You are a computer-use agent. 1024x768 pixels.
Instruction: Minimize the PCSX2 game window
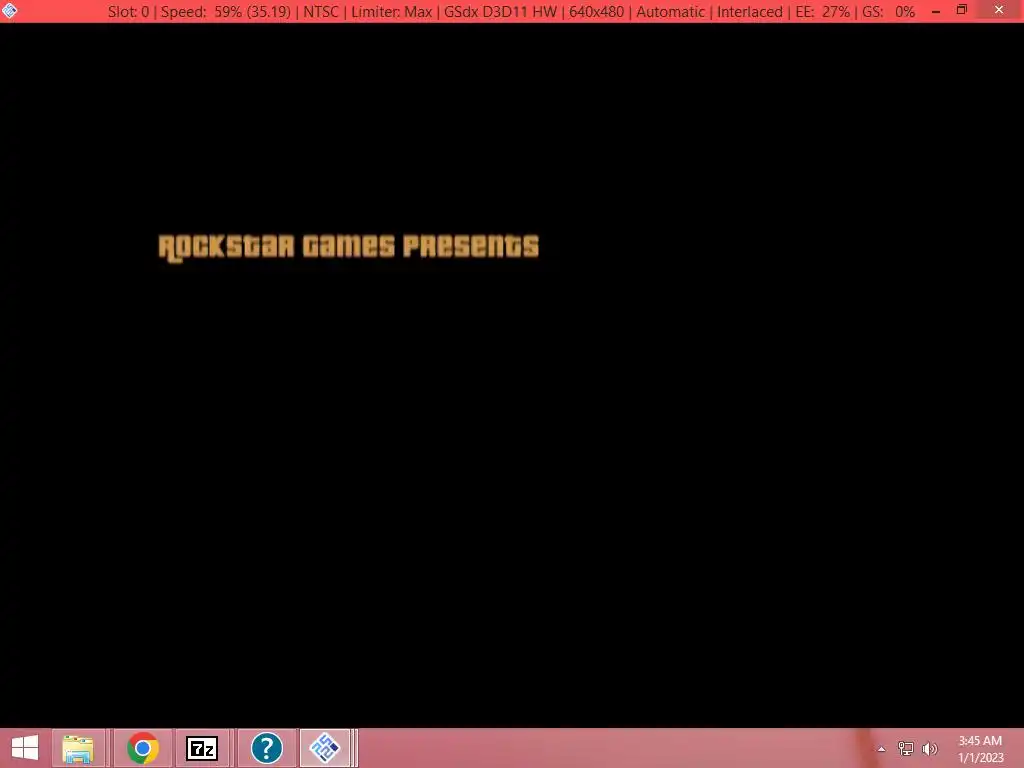tap(936, 11)
